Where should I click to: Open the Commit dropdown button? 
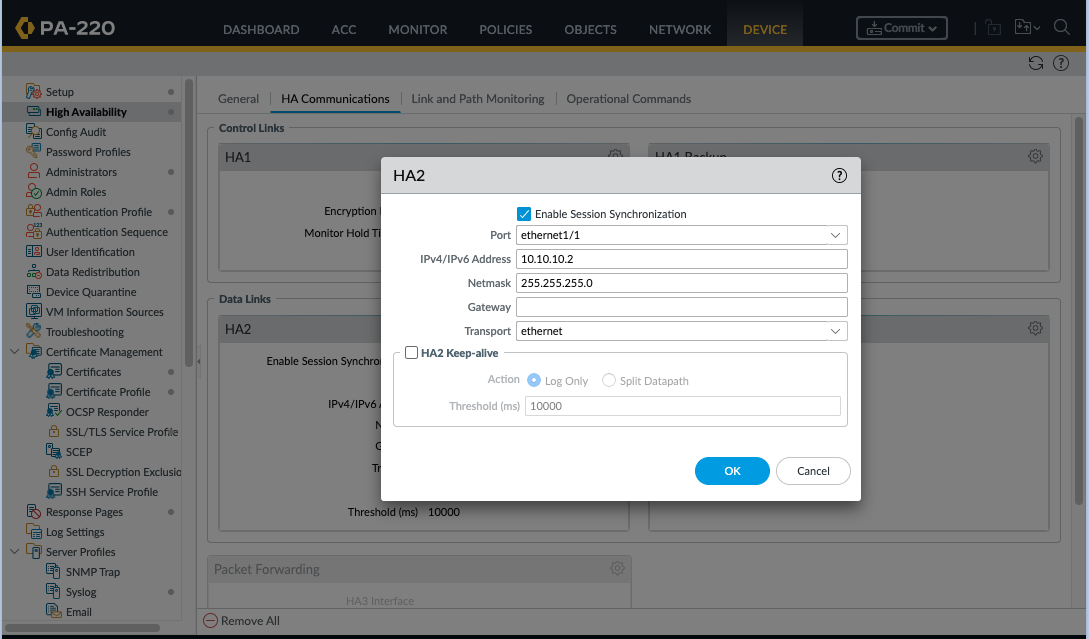tap(901, 28)
